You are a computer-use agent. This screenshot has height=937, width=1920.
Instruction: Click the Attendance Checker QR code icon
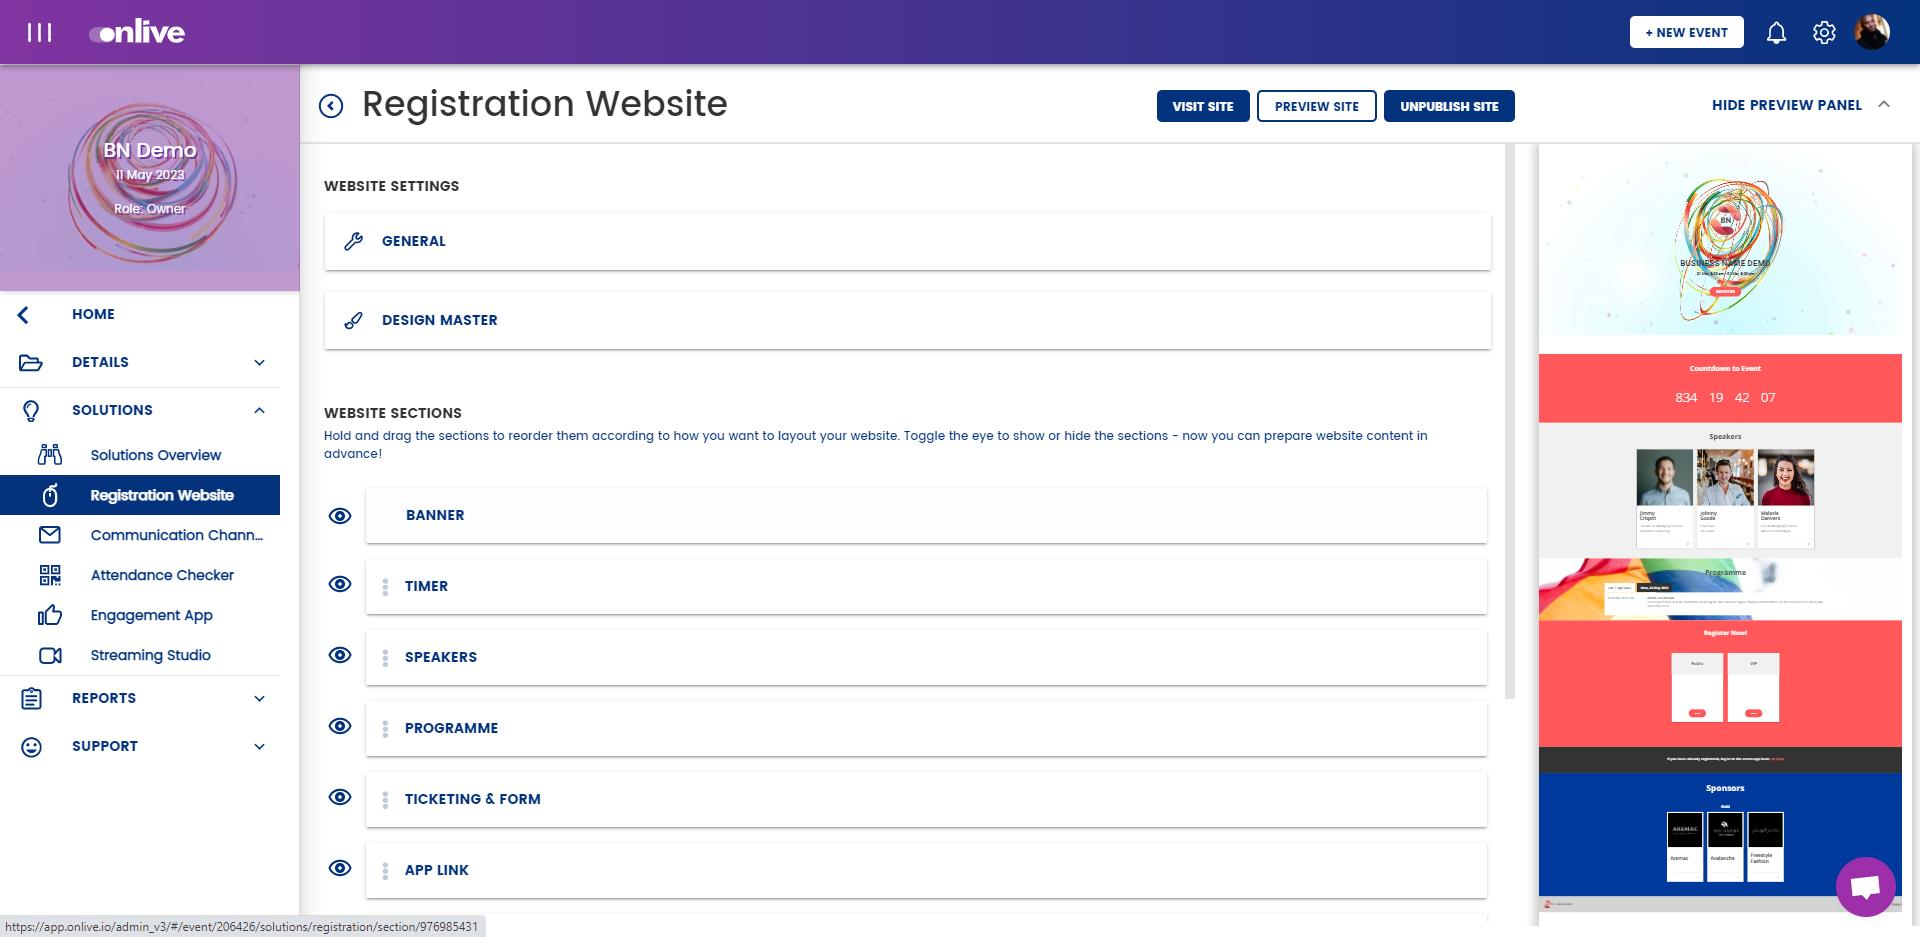[x=50, y=575]
